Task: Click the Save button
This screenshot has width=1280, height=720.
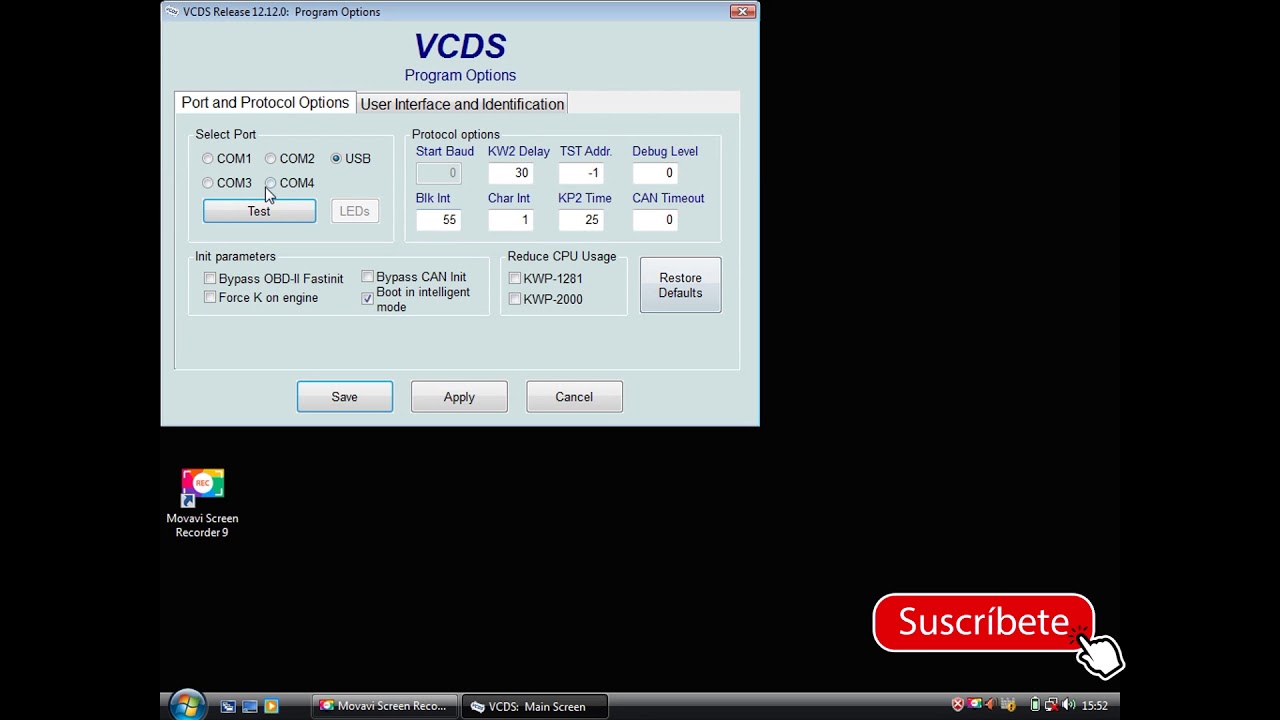Action: [x=344, y=397]
